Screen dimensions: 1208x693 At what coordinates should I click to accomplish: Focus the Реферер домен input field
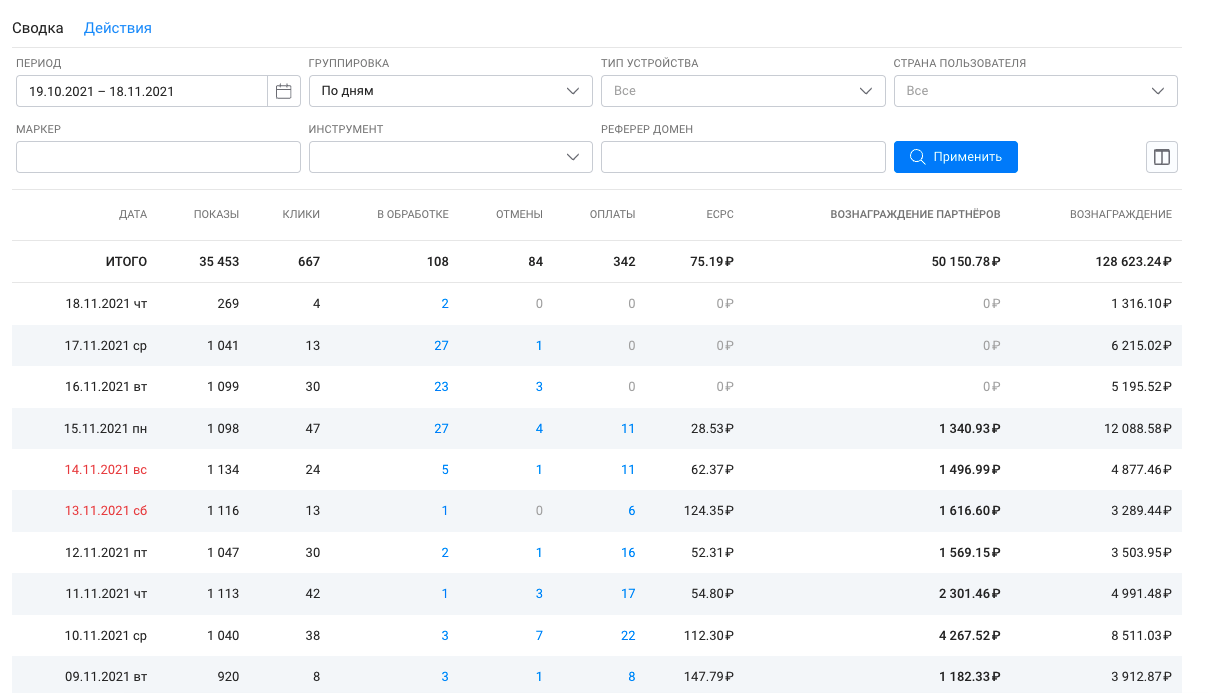[x=743, y=157]
